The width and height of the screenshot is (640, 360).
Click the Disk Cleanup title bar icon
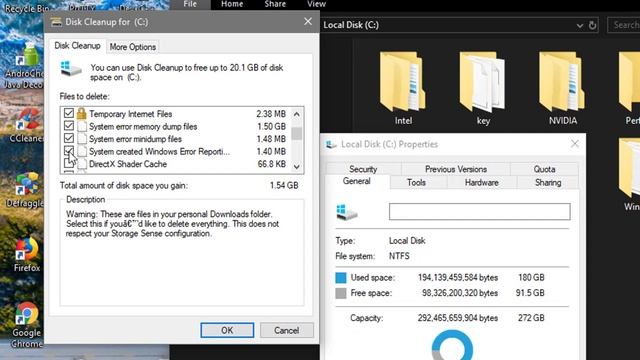[x=56, y=22]
